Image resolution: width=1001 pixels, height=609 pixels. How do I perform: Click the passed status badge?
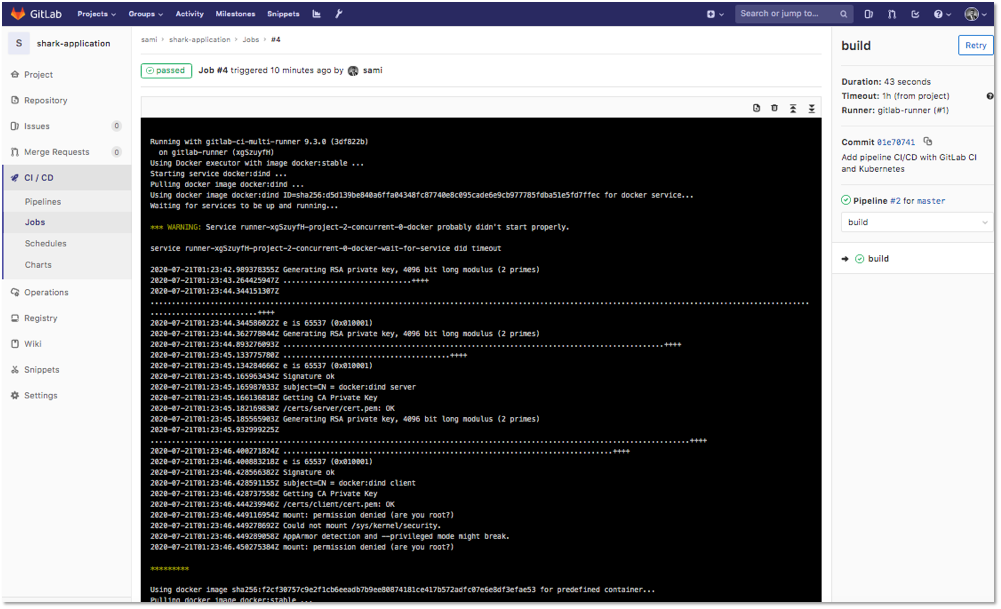(x=166, y=70)
